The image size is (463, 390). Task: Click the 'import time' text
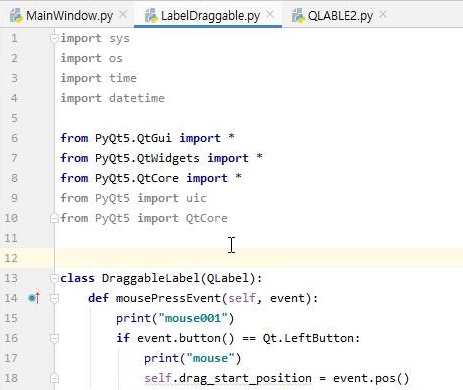pyautogui.click(x=98, y=78)
